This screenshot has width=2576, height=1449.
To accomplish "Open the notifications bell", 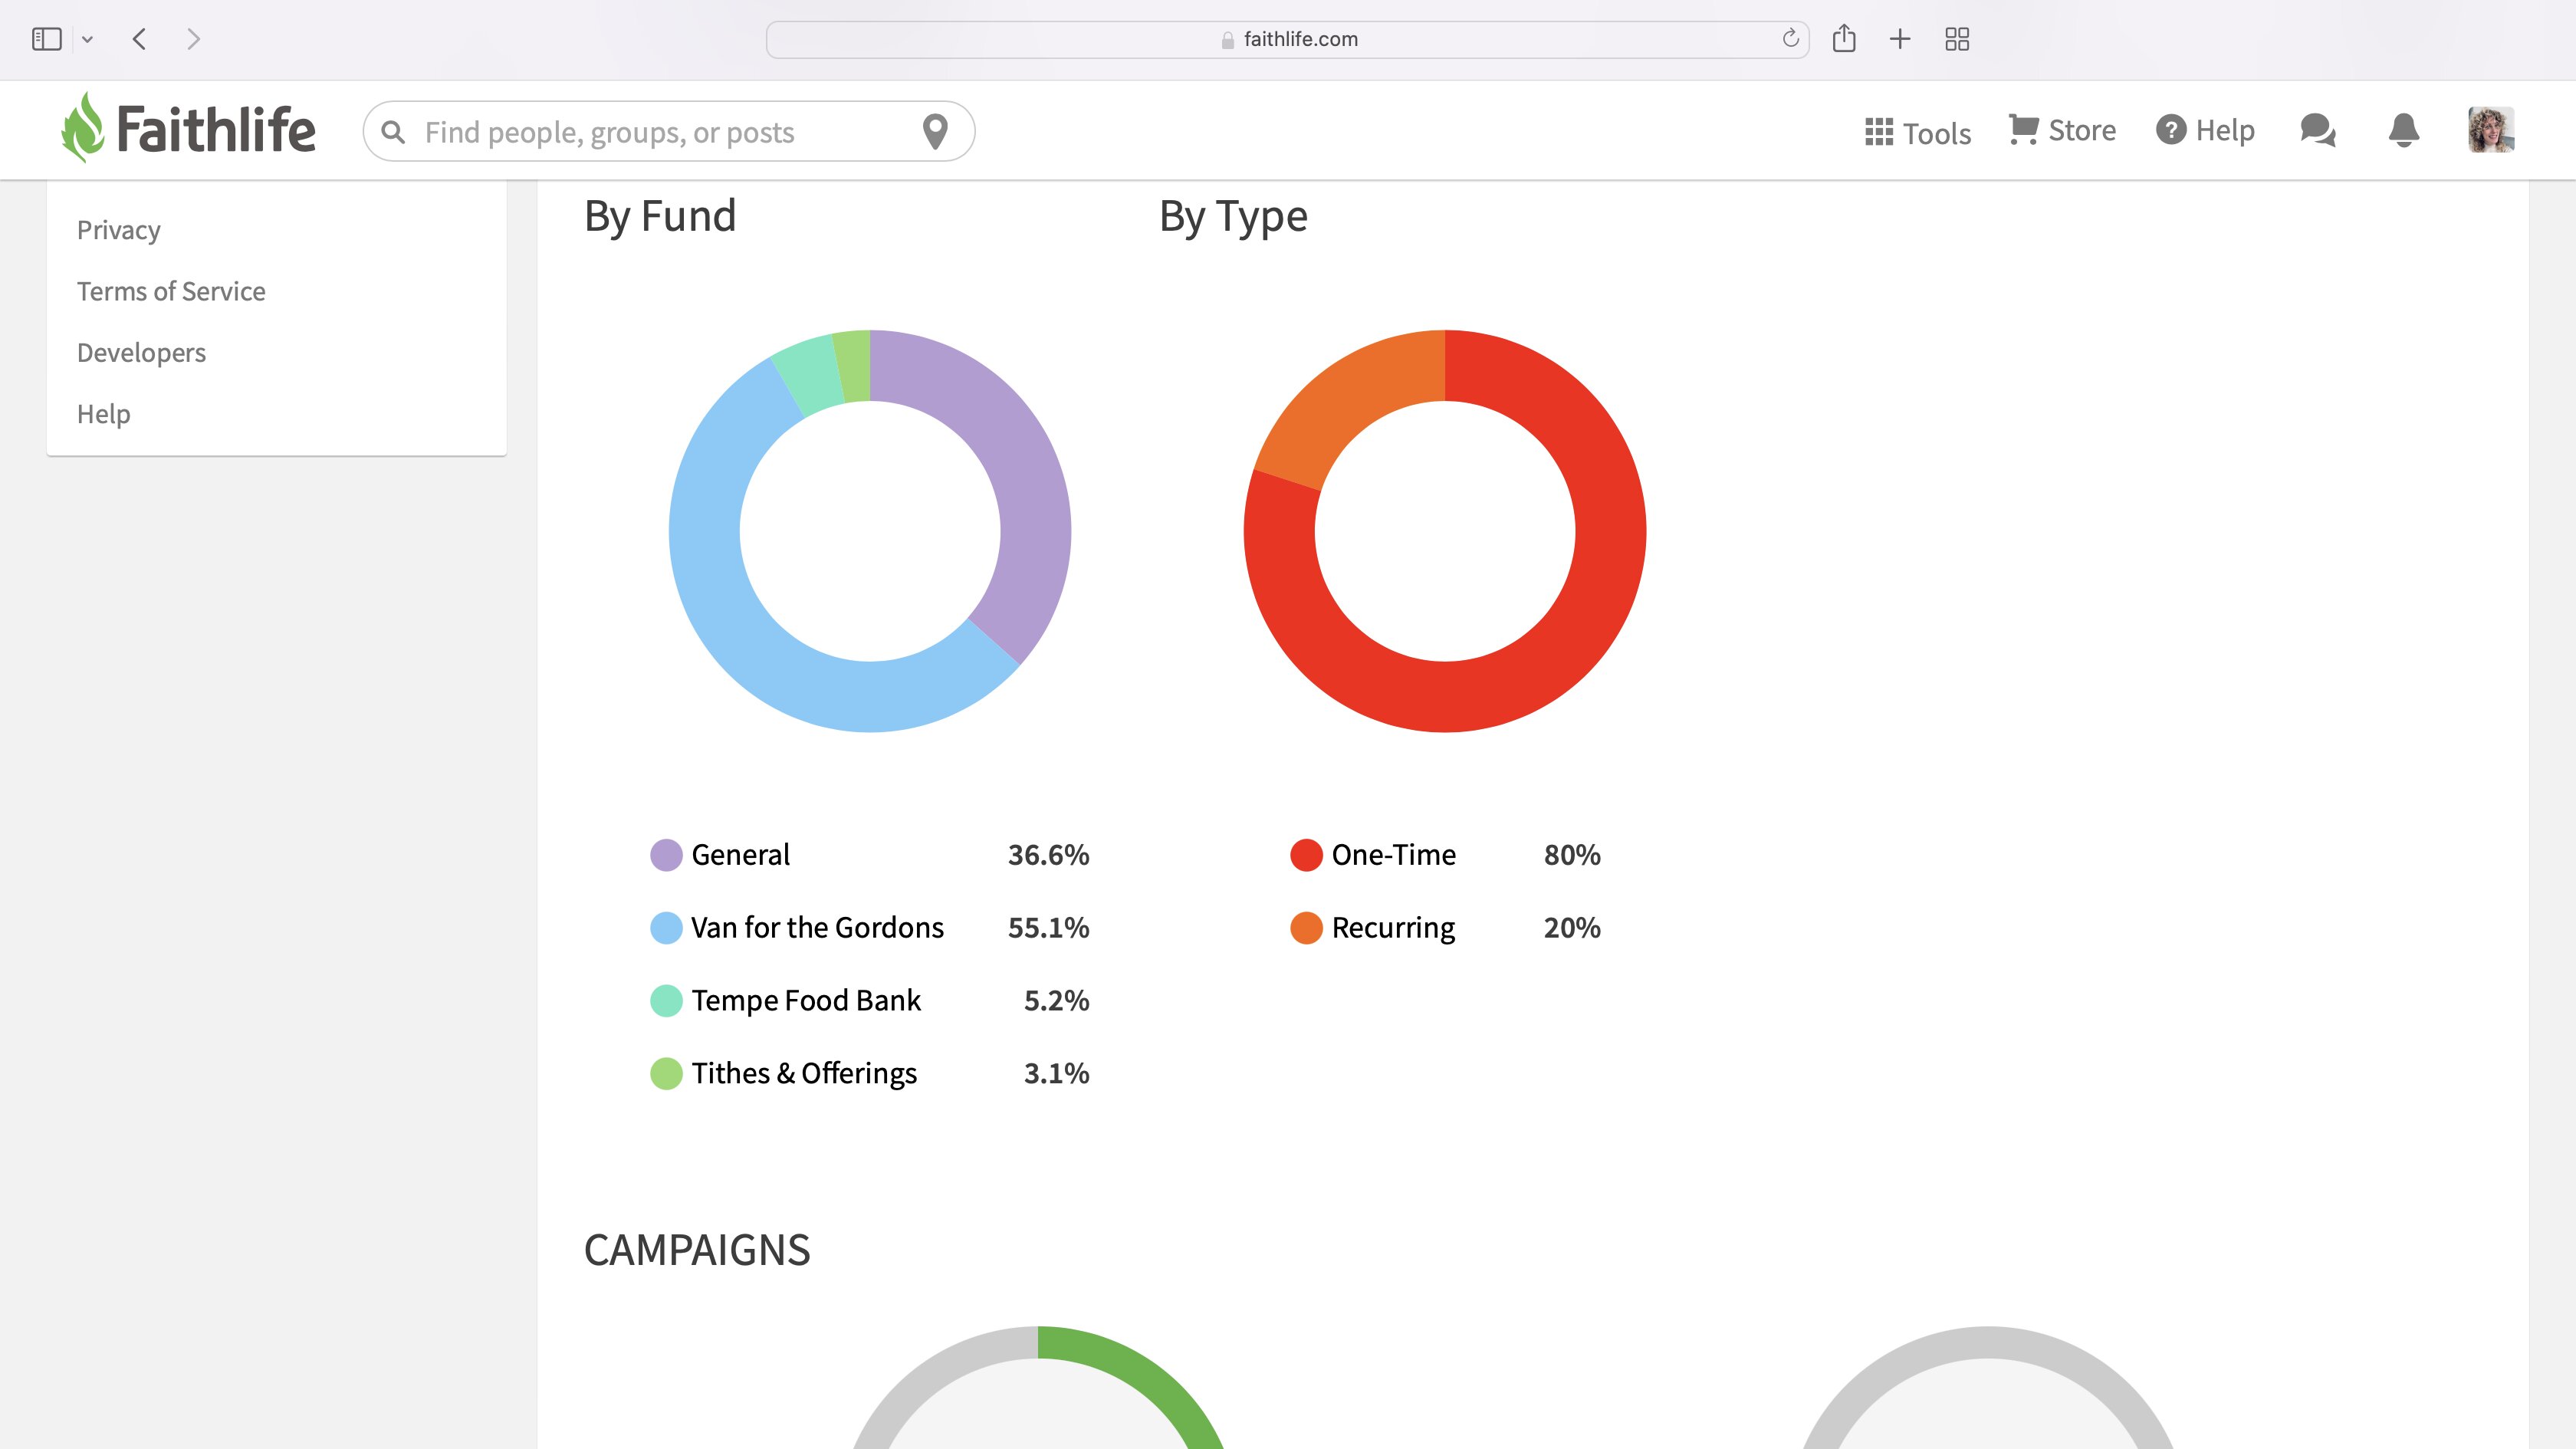I will (2404, 130).
